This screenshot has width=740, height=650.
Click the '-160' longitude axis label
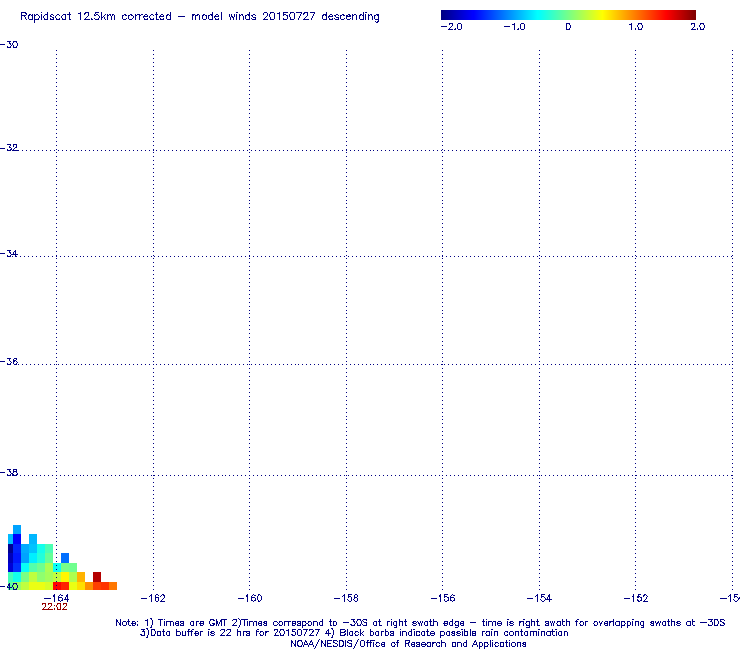250,599
